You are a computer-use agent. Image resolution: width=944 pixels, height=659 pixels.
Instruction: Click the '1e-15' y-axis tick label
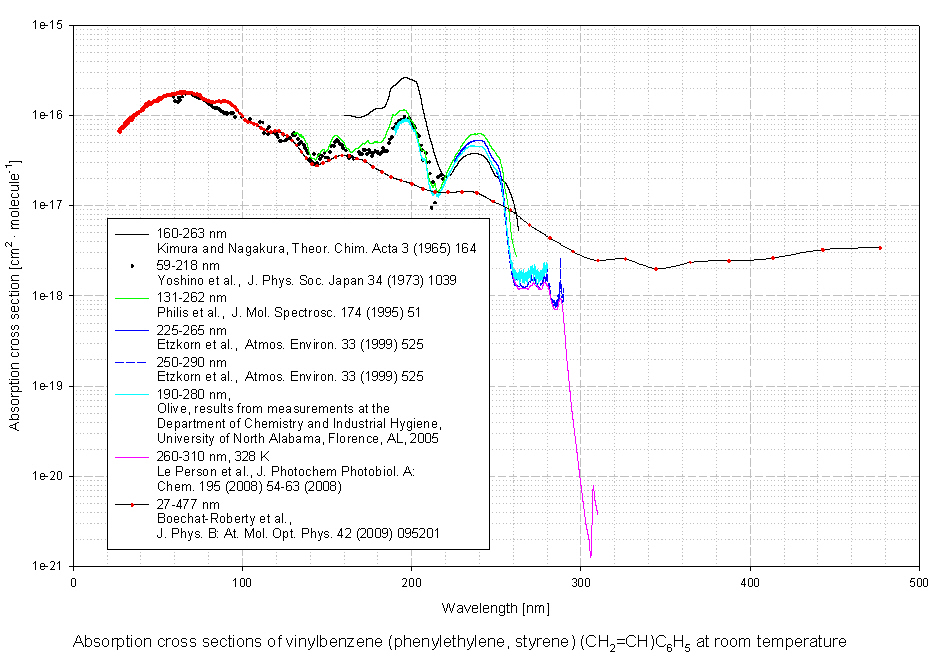[x=47, y=25]
